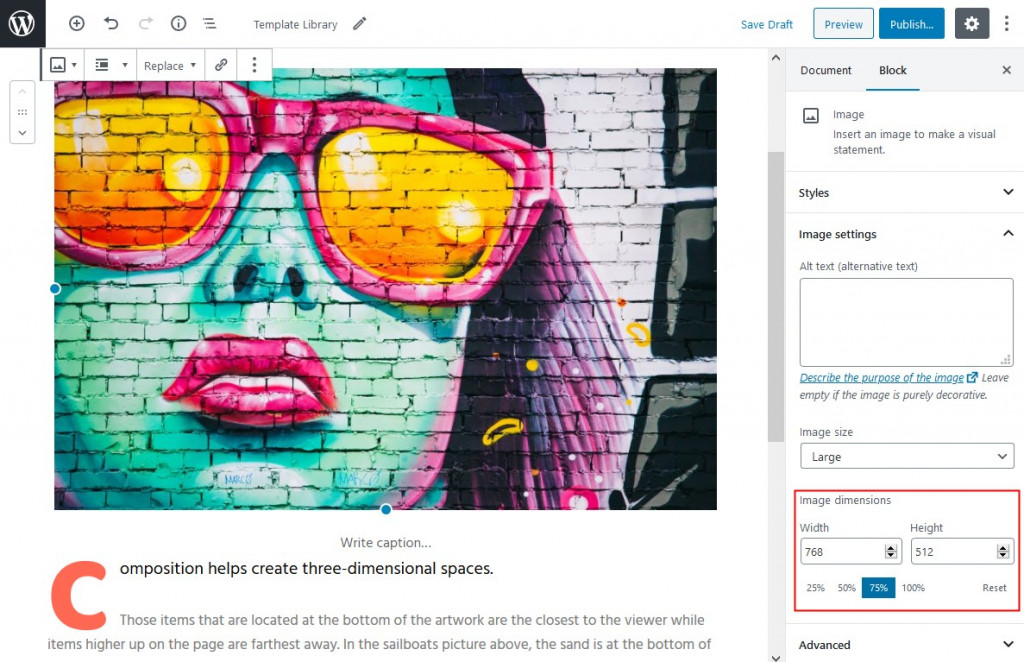
Task: Open the editor settings gear icon
Action: point(971,23)
